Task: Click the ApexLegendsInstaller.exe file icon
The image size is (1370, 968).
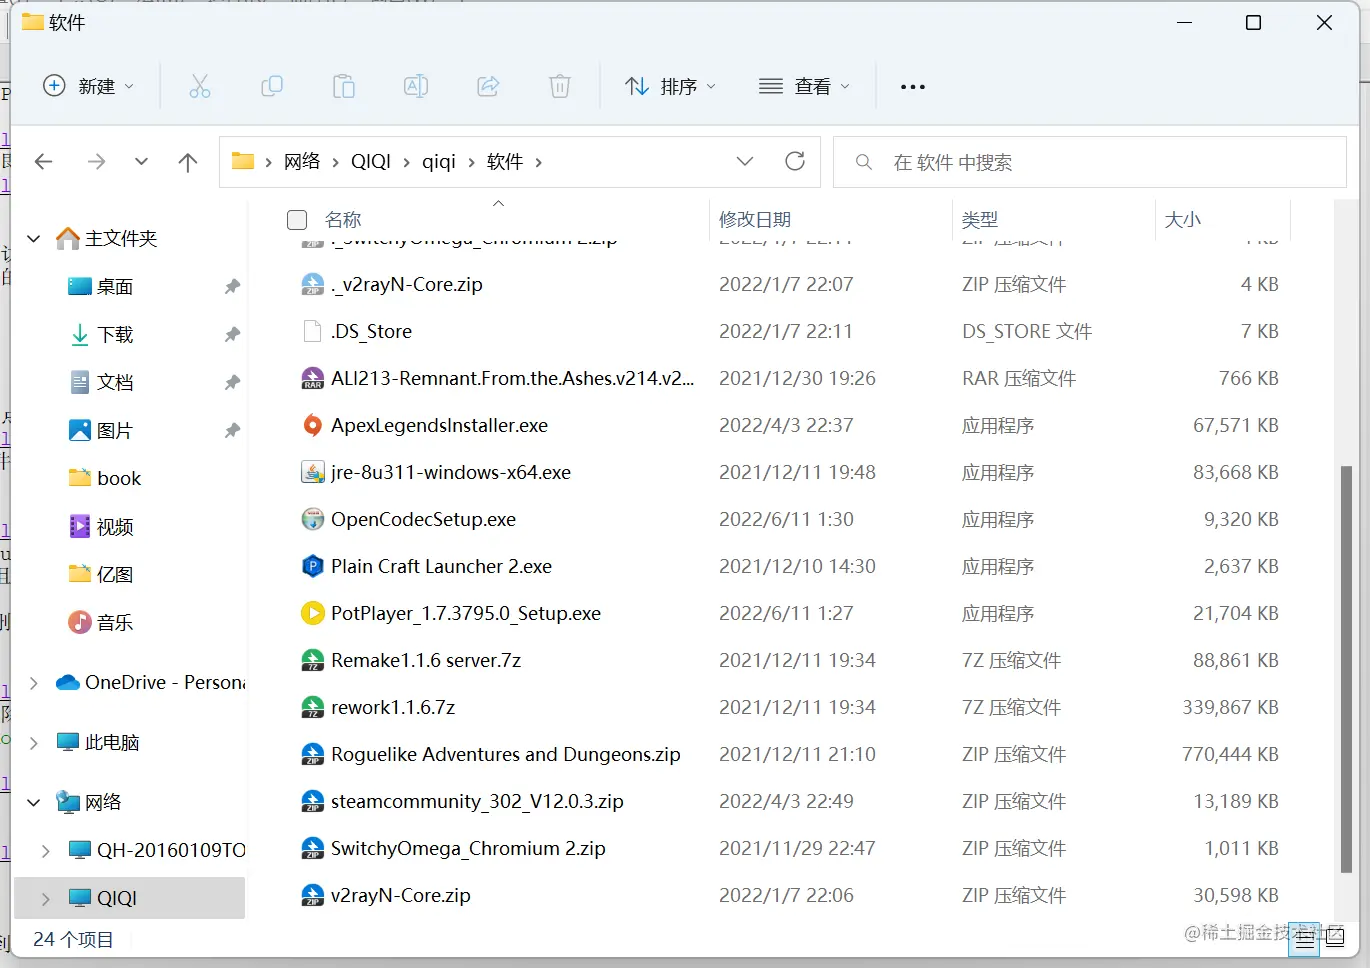Action: (313, 425)
